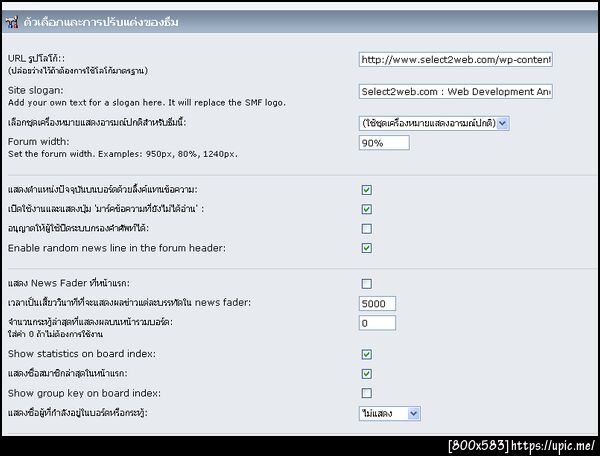Screen dimensions: 600x456
Task: Edit news fader milliseconds field 5000
Action: [x=377, y=304]
